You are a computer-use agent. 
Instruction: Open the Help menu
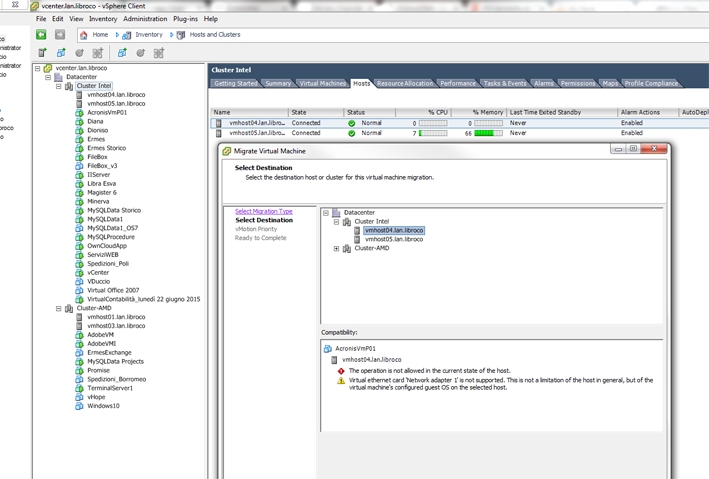211,19
